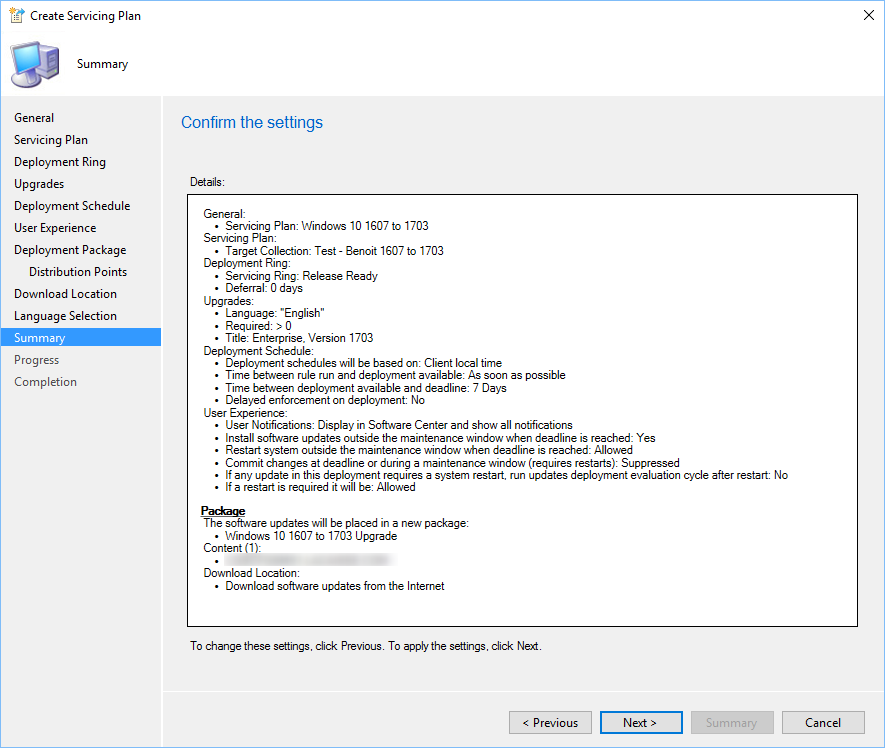The height and width of the screenshot is (748, 885).
Task: Click 'The software updates will be placed' line
Action: [336, 523]
